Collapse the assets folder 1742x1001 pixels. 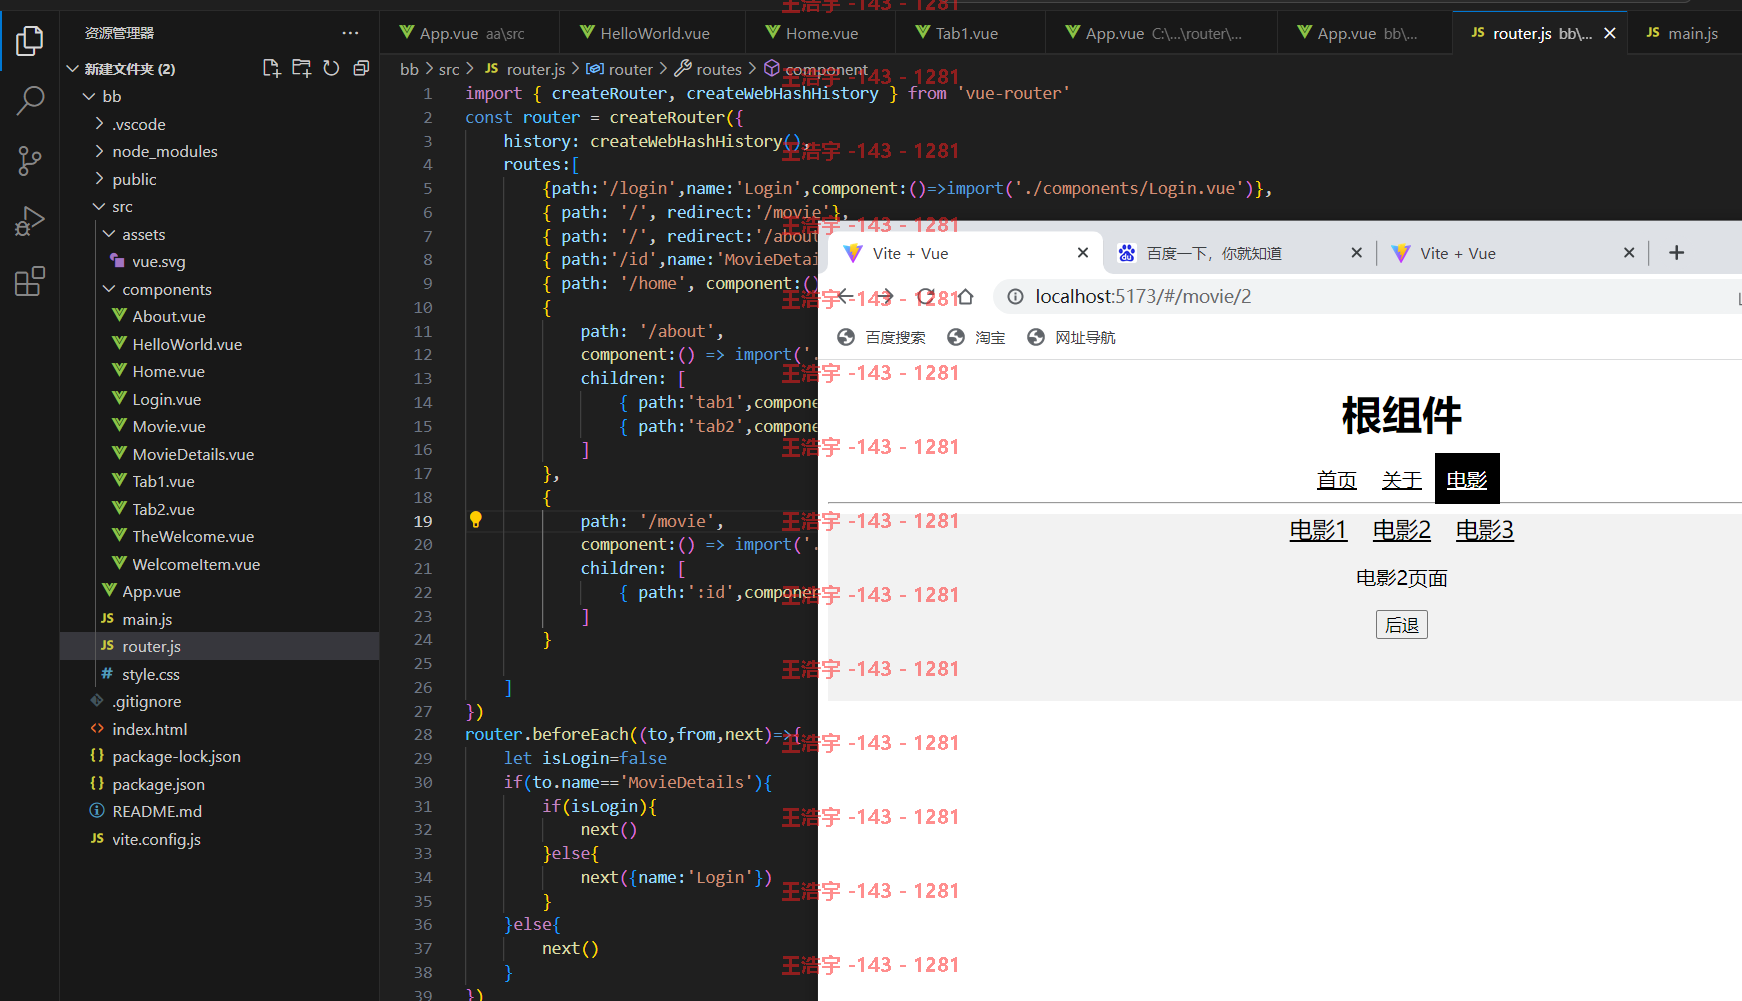click(x=109, y=234)
